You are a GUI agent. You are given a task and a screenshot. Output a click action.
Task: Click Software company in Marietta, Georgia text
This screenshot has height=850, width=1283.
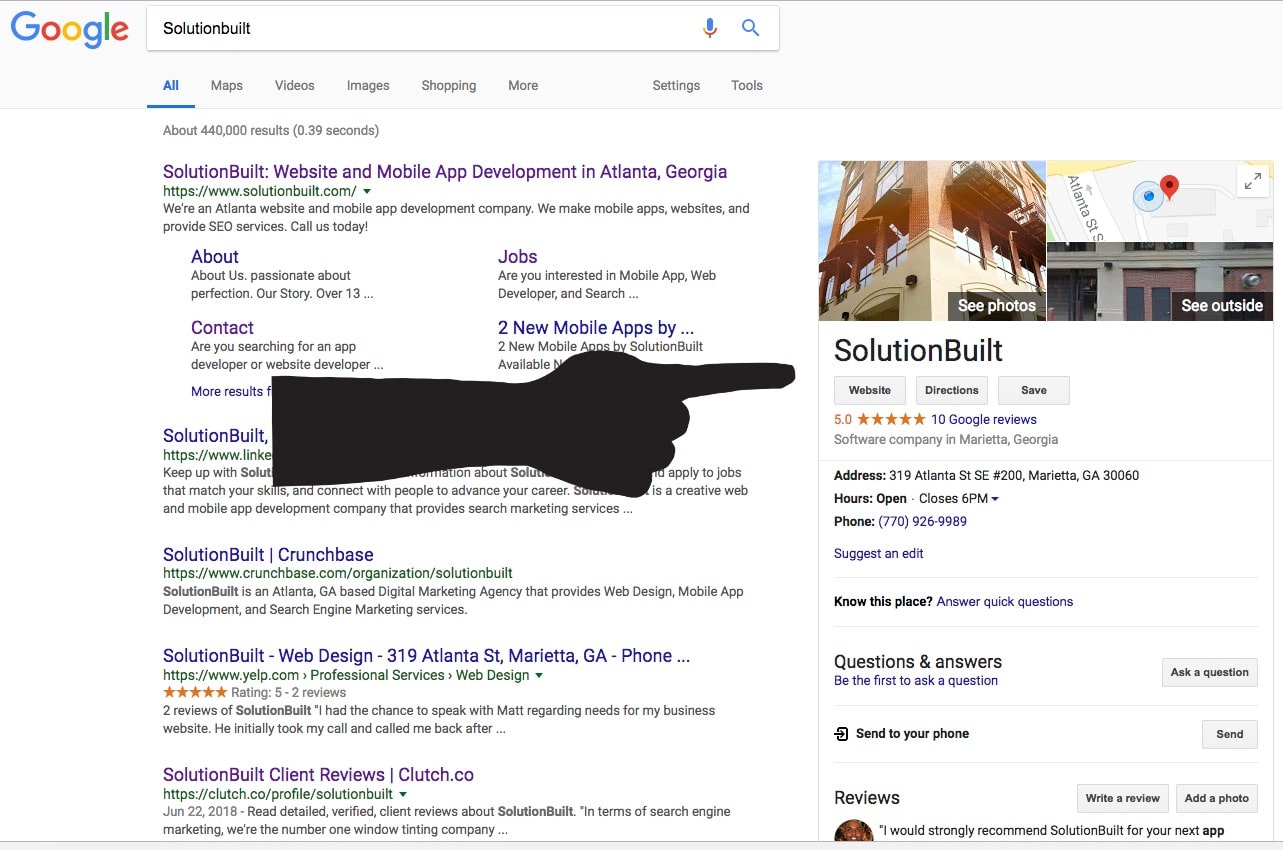[946, 439]
